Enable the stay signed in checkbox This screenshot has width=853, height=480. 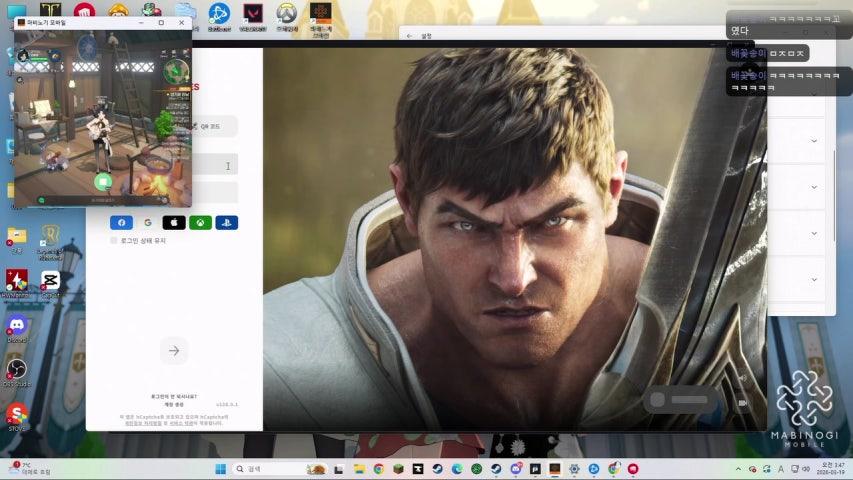114,240
